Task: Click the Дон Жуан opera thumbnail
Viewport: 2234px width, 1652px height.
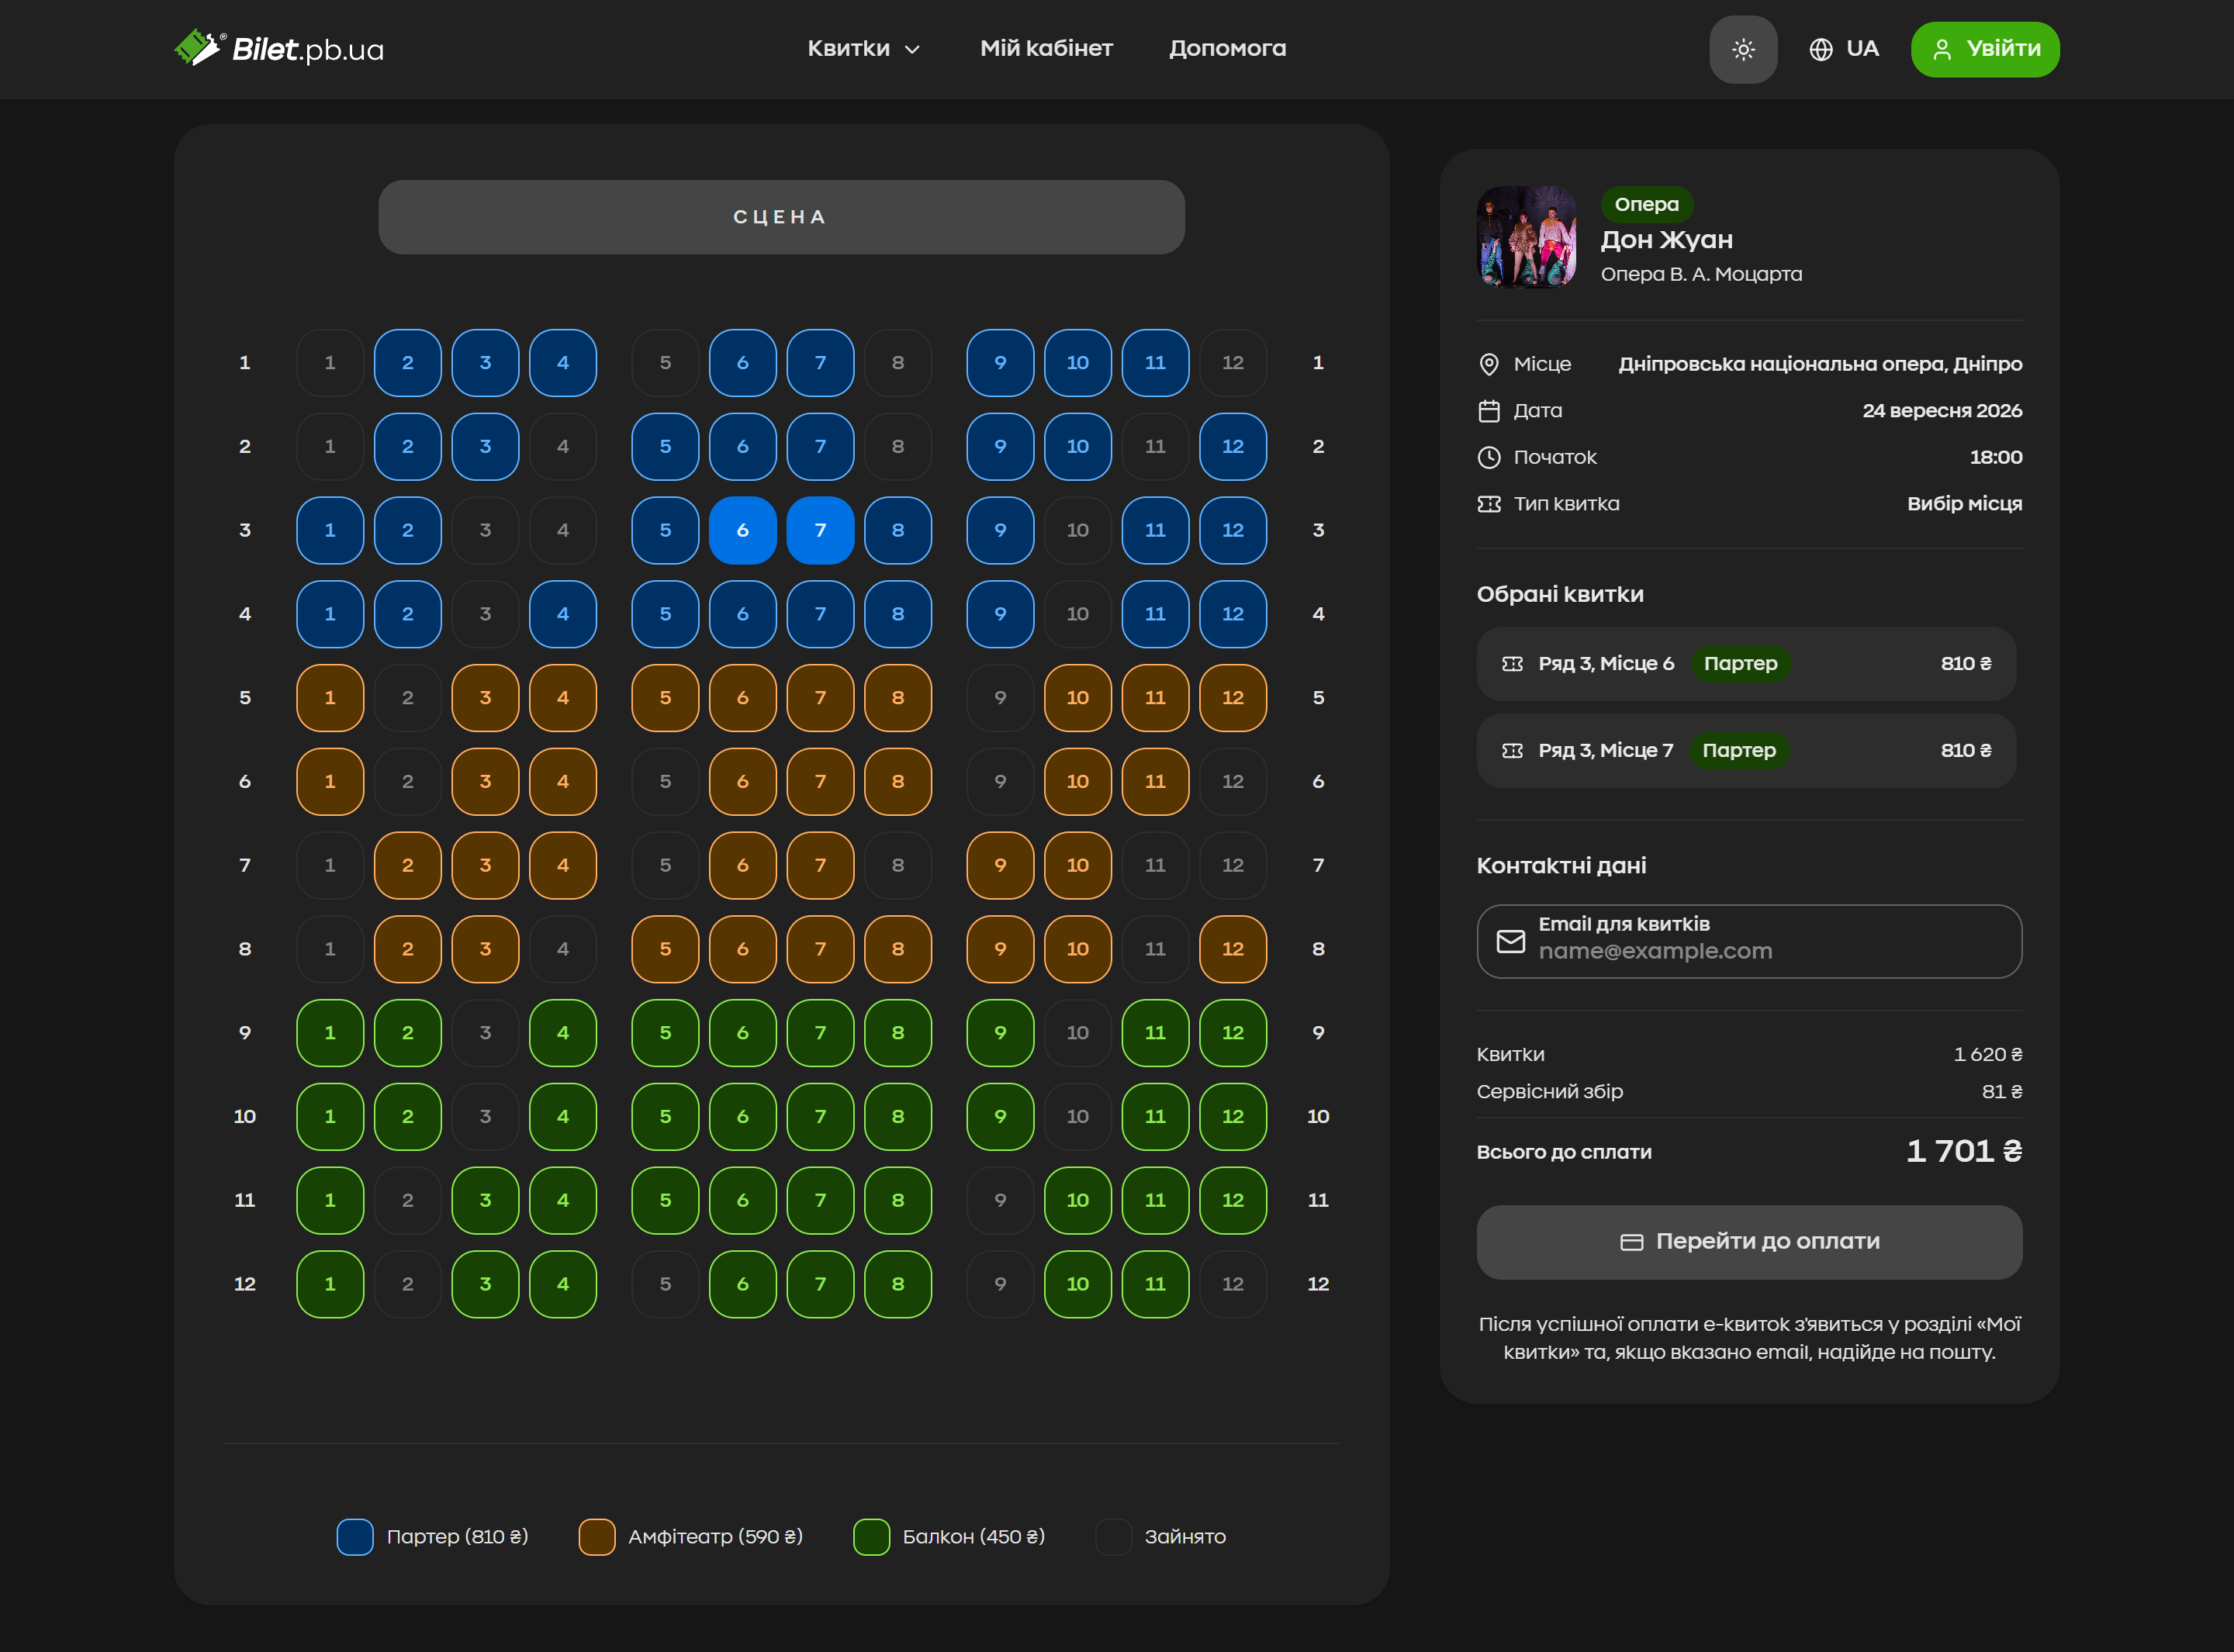Action: (1527, 237)
